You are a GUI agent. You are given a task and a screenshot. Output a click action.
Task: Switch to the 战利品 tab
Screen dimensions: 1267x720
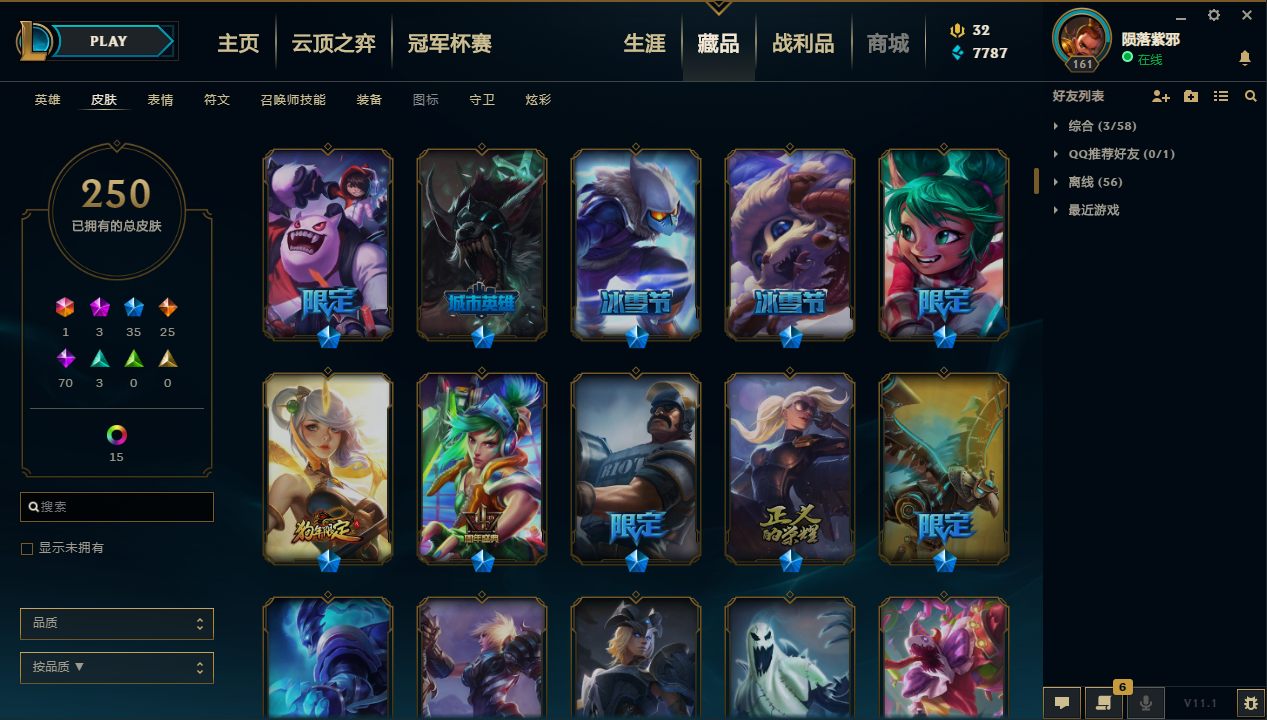(x=803, y=43)
